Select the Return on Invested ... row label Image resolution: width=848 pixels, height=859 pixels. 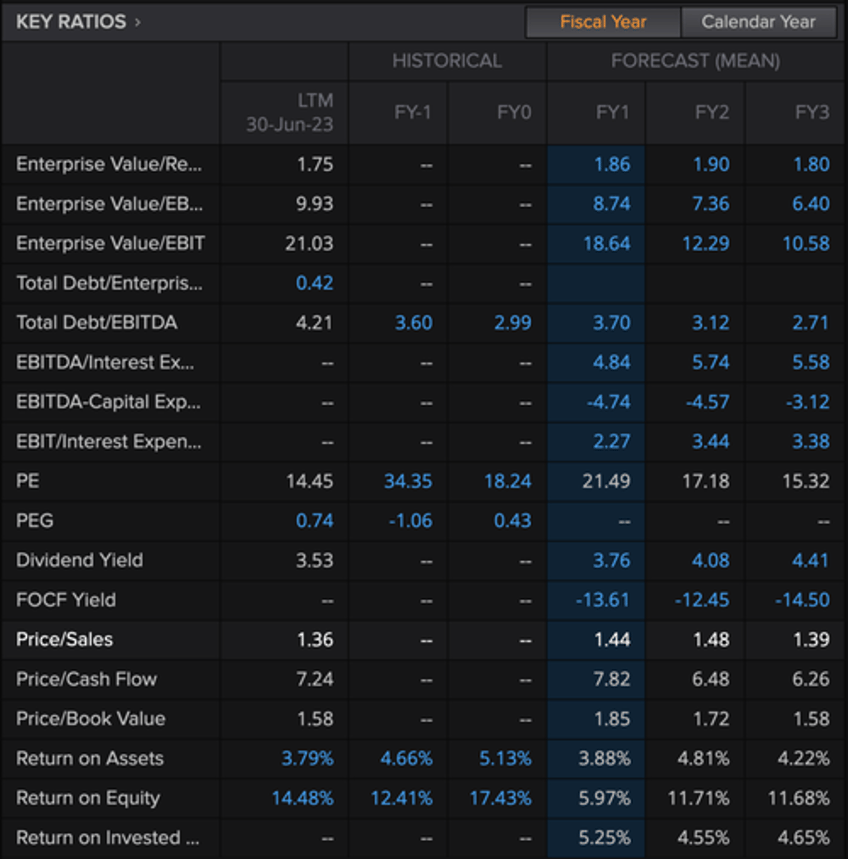107,838
